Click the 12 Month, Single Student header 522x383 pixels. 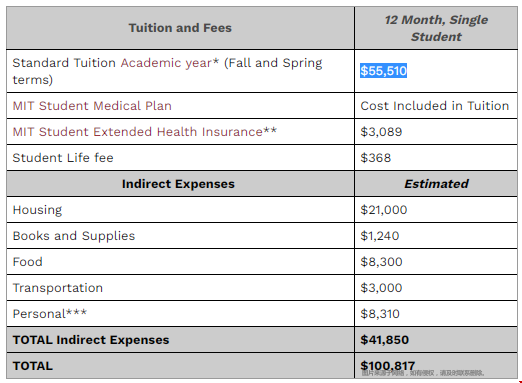click(436, 28)
